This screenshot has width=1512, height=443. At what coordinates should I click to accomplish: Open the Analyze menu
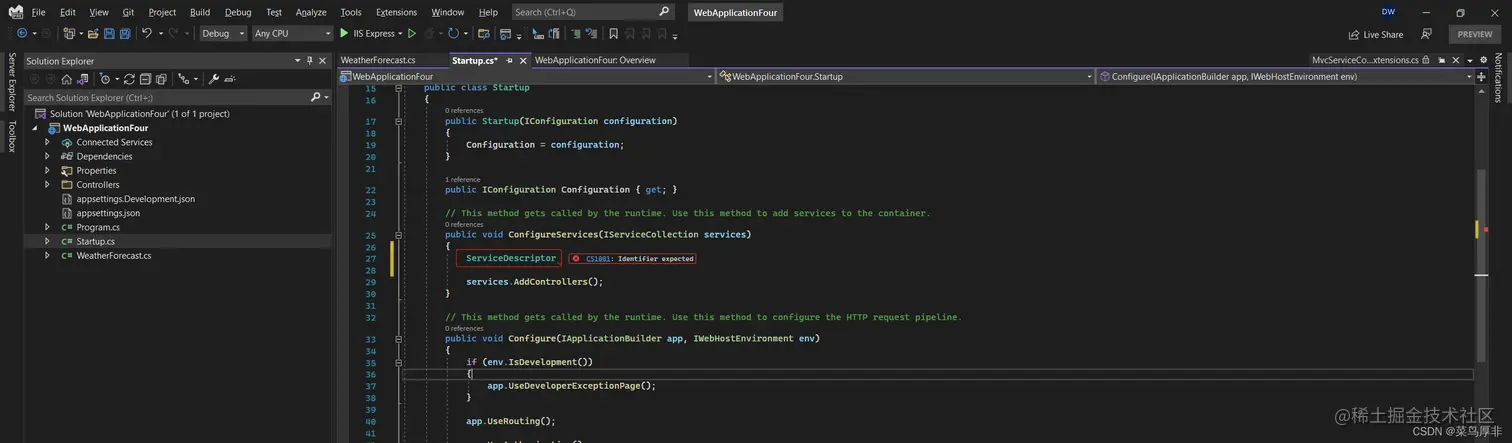click(x=311, y=12)
